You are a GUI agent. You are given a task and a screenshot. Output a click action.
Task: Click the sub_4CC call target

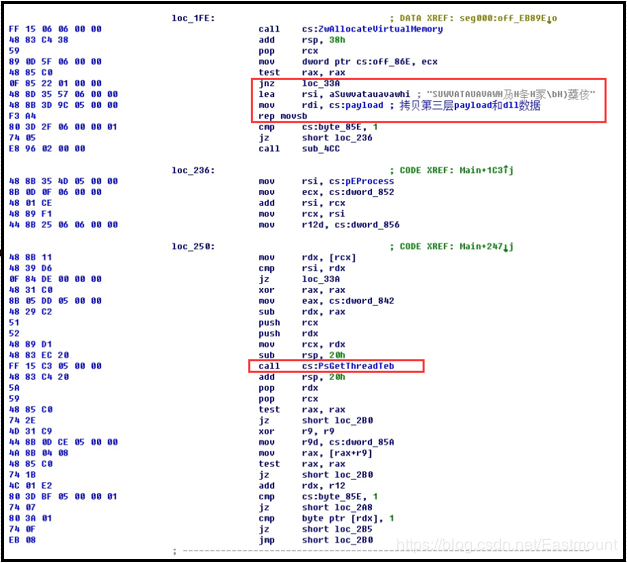(x=321, y=149)
